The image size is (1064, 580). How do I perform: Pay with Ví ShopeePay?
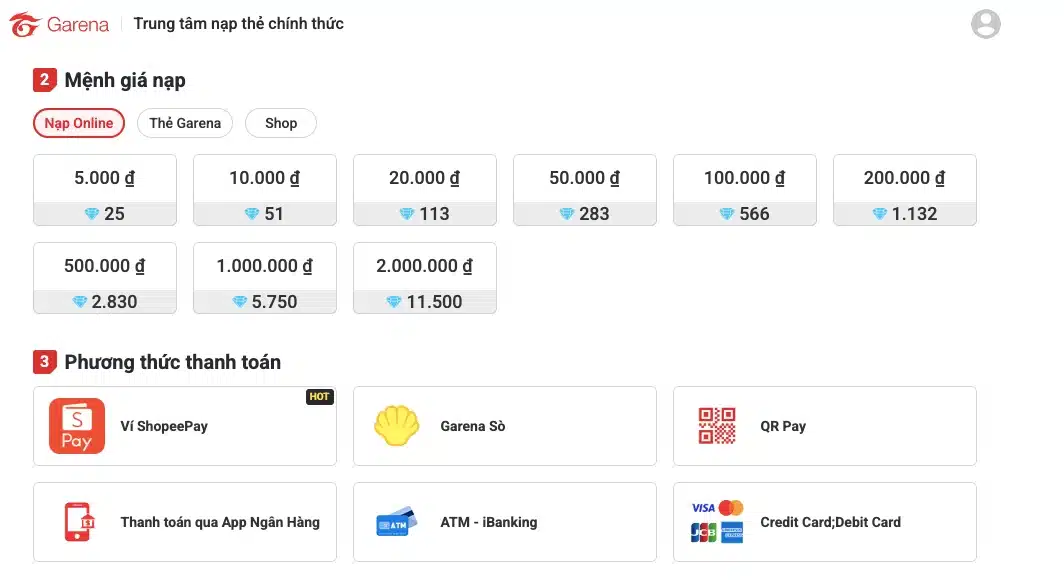(185, 426)
